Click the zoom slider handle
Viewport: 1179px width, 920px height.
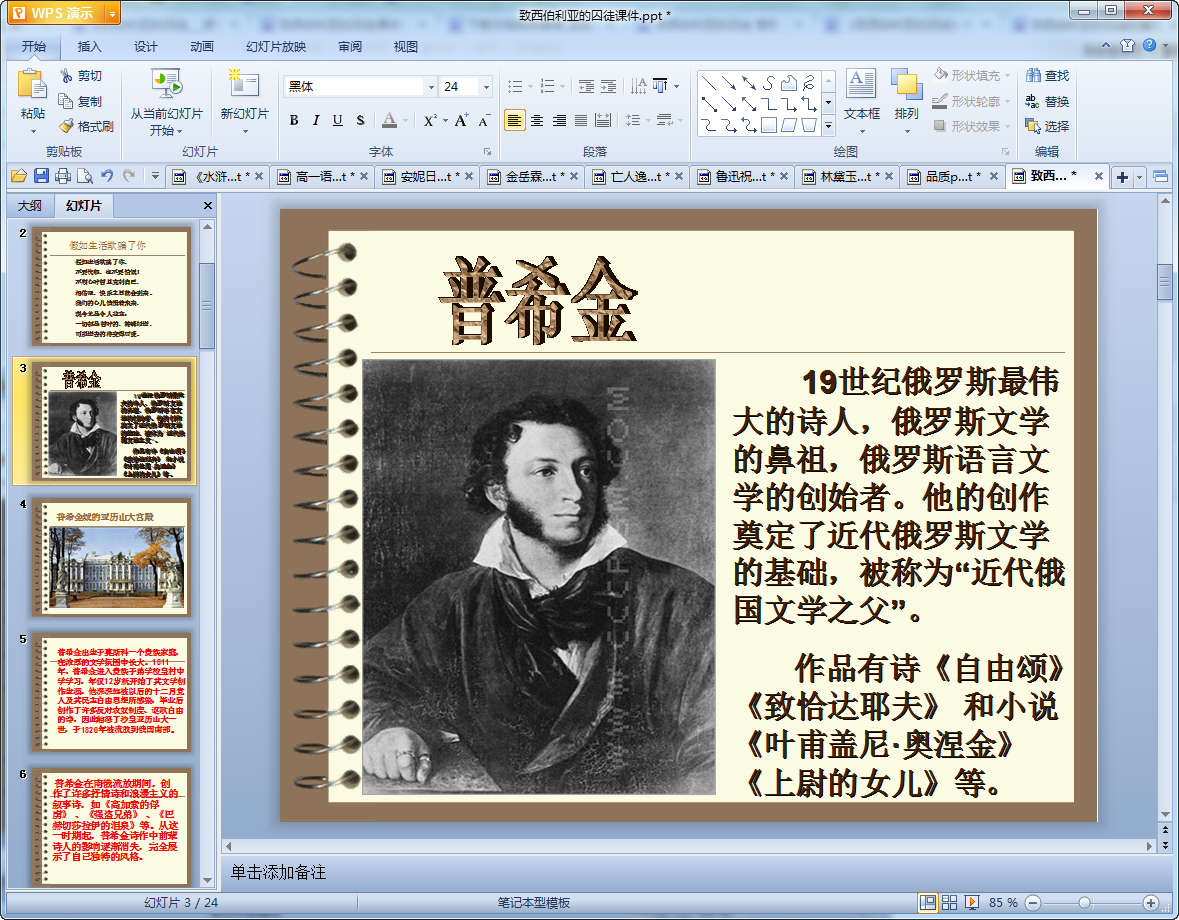point(1084,903)
